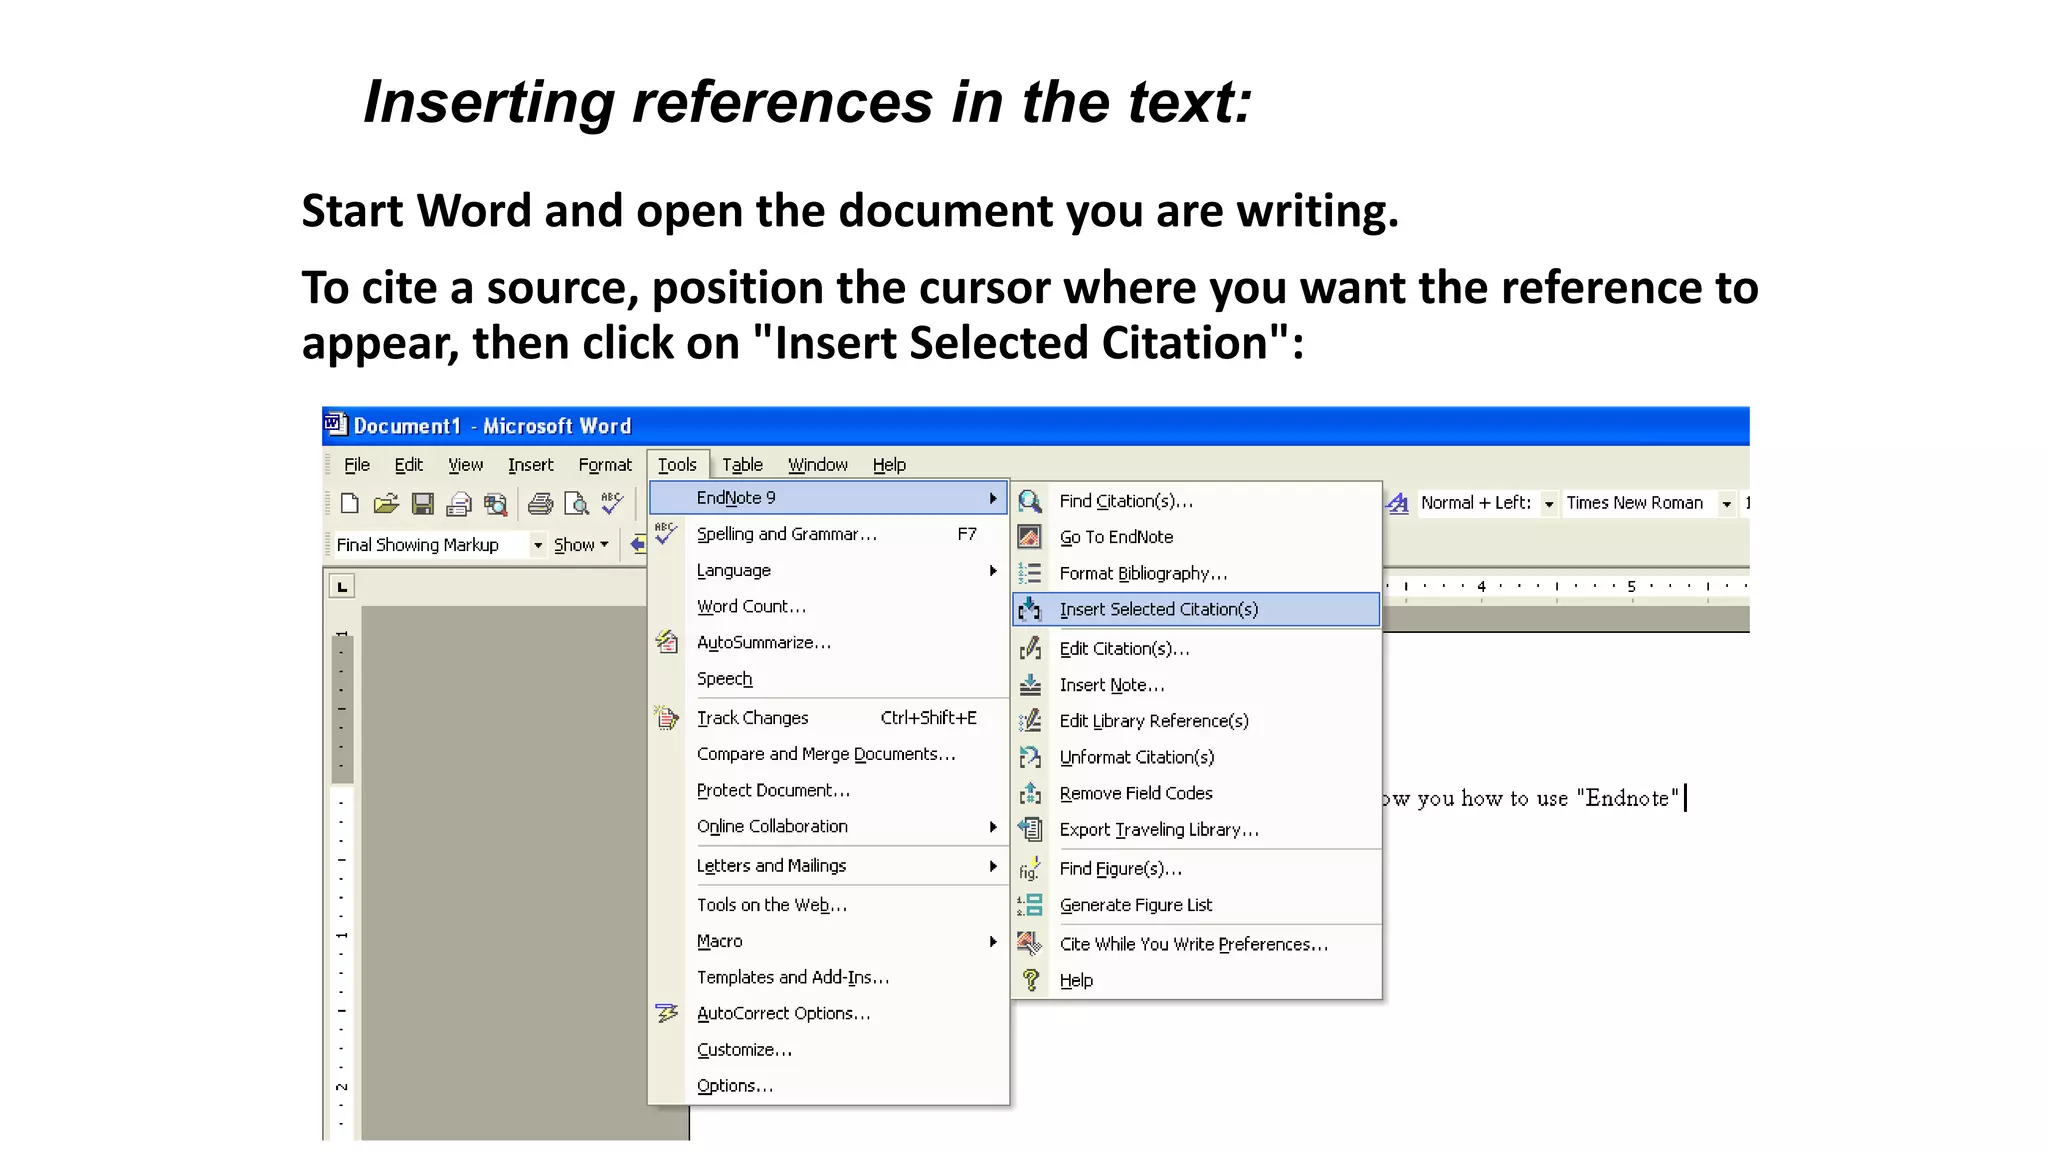Open the Insert menu
The image size is (2048, 1152).
pyautogui.click(x=530, y=465)
